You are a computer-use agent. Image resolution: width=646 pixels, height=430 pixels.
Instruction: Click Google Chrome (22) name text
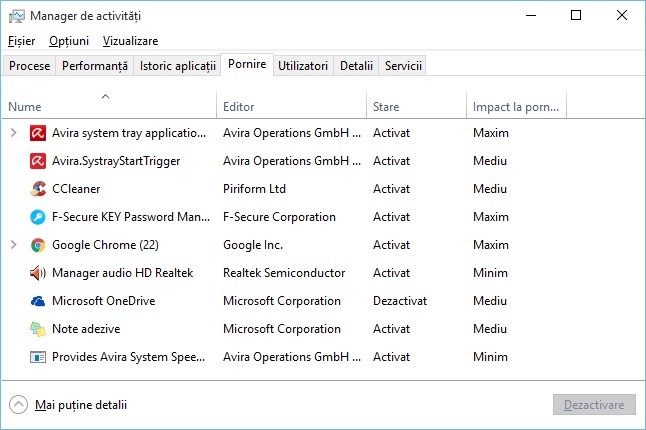tap(105, 245)
